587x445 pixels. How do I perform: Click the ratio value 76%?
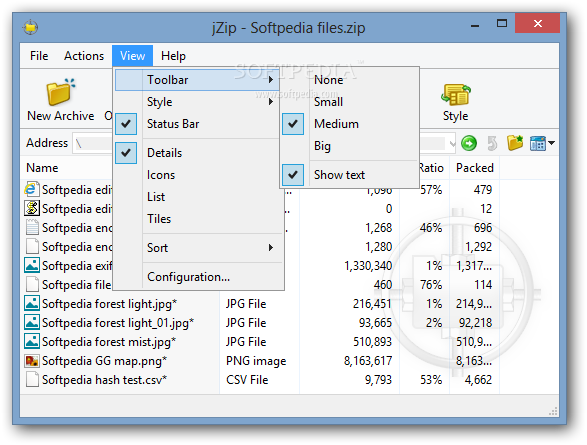(x=431, y=285)
